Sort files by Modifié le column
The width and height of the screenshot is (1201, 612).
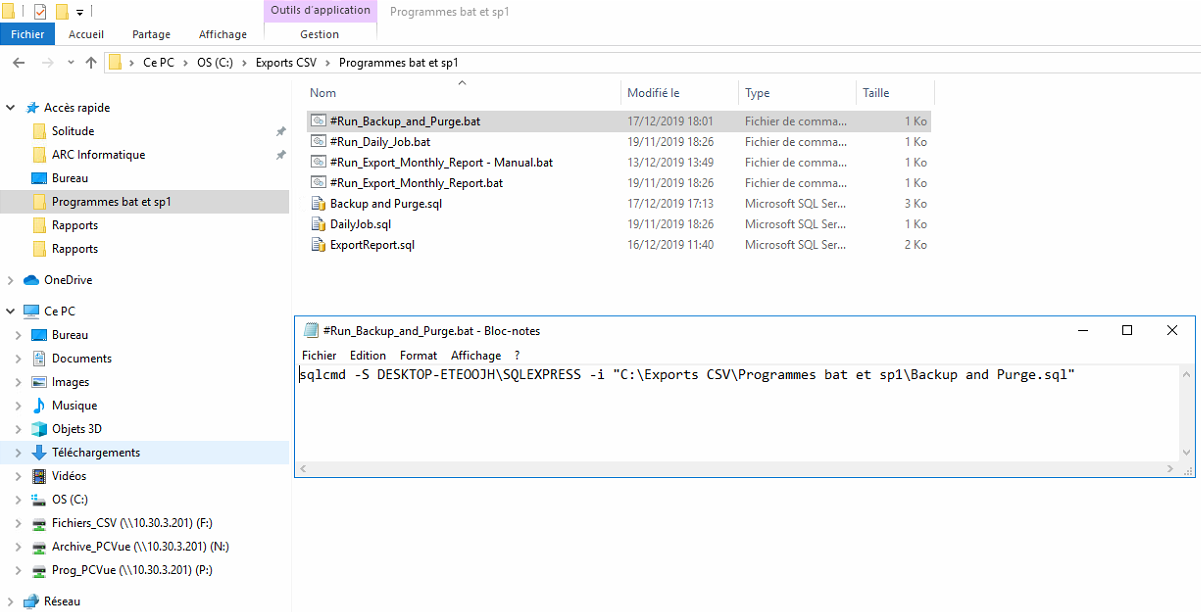653,93
